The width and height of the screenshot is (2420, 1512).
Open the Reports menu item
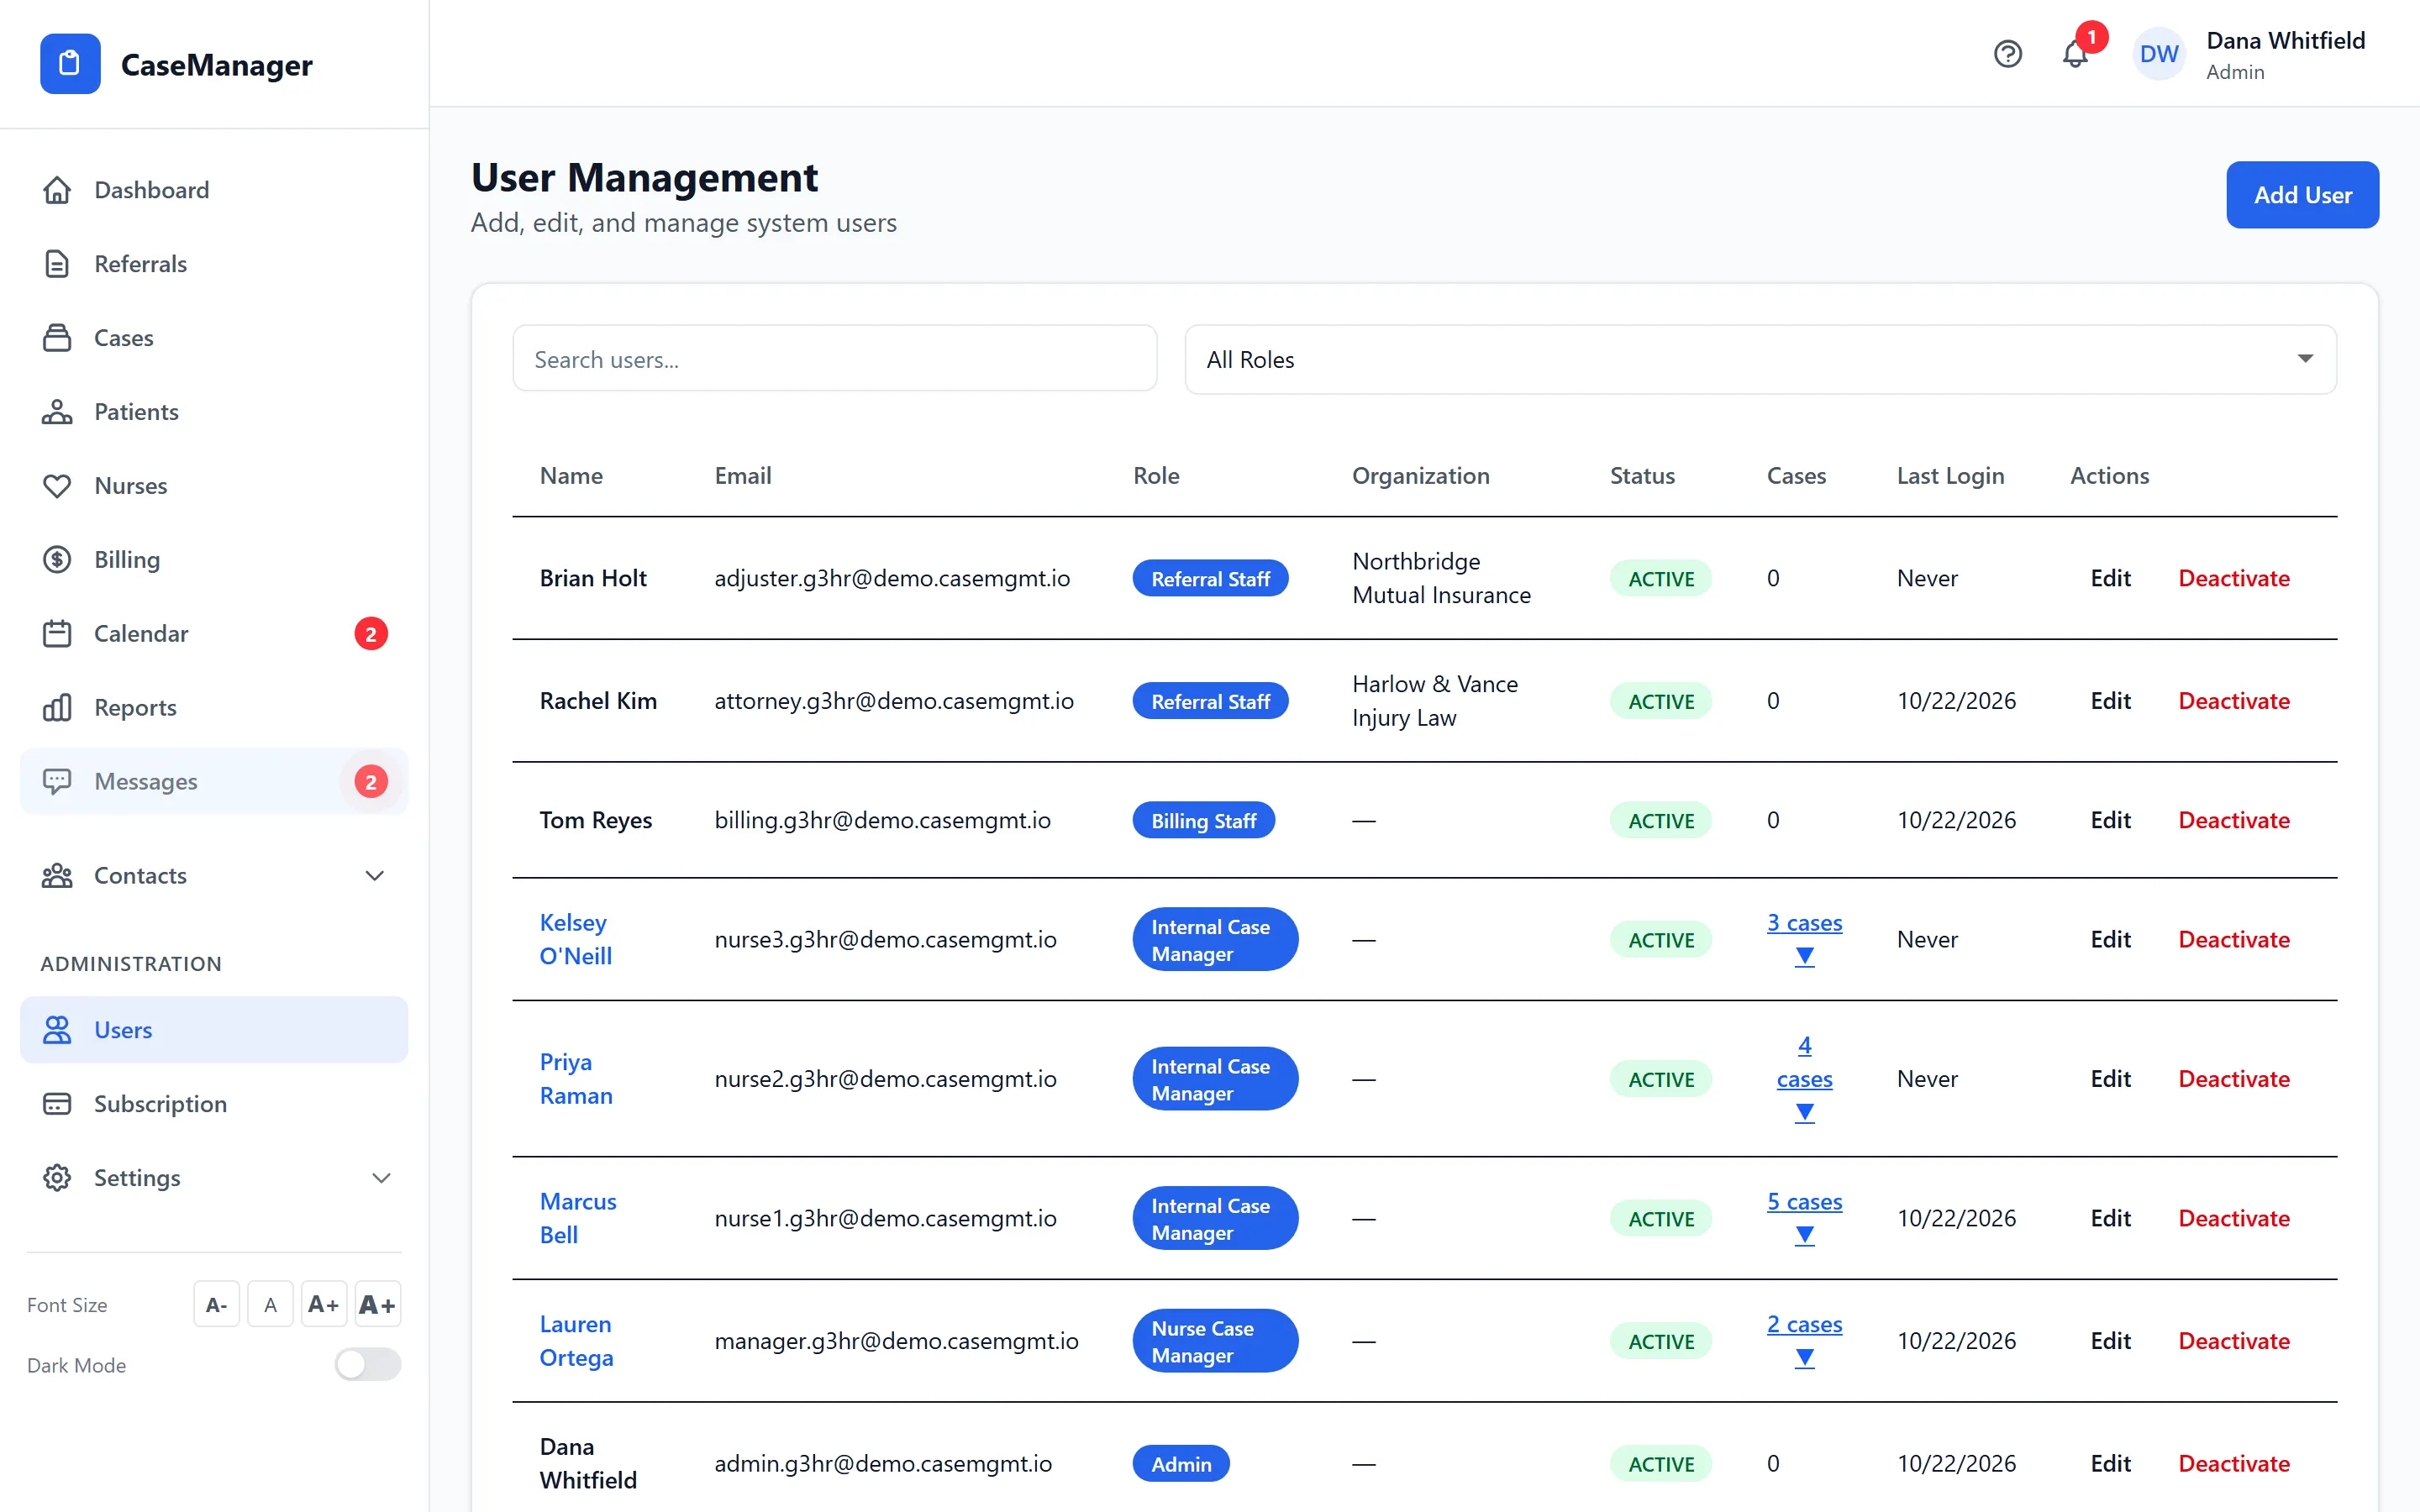coord(214,708)
